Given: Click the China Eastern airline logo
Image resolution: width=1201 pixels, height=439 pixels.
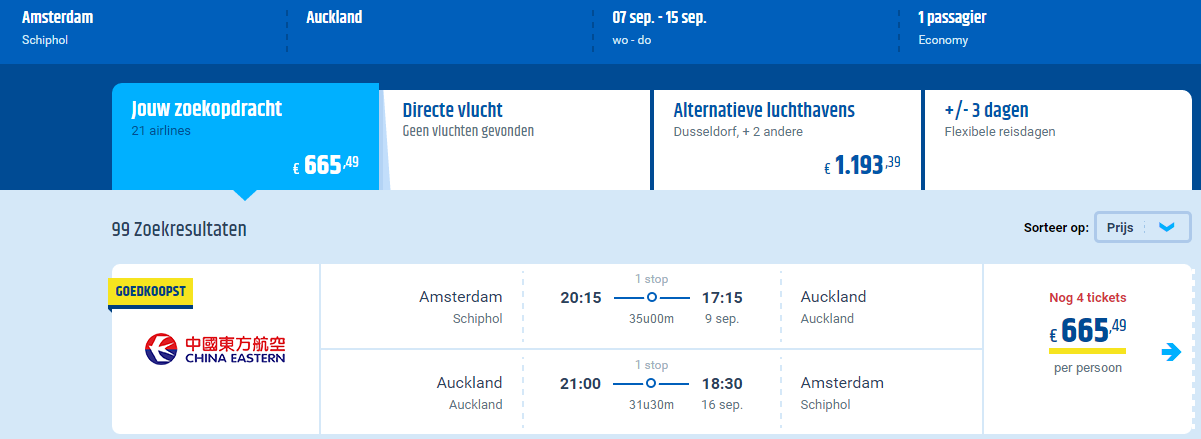Looking at the screenshot, I should click(x=215, y=349).
